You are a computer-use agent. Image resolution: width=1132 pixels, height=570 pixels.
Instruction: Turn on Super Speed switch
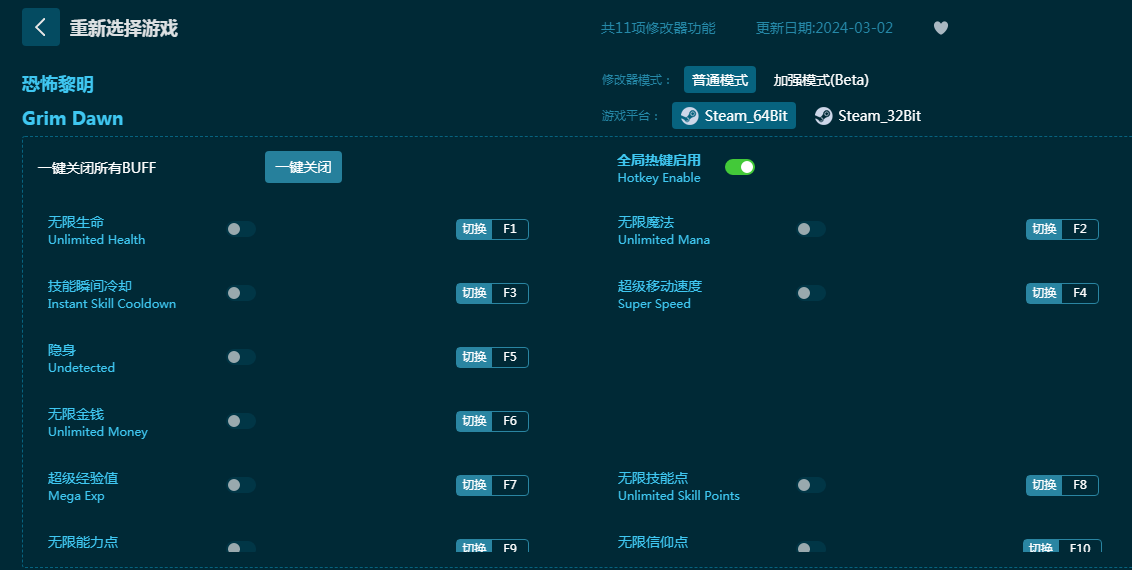click(x=811, y=293)
